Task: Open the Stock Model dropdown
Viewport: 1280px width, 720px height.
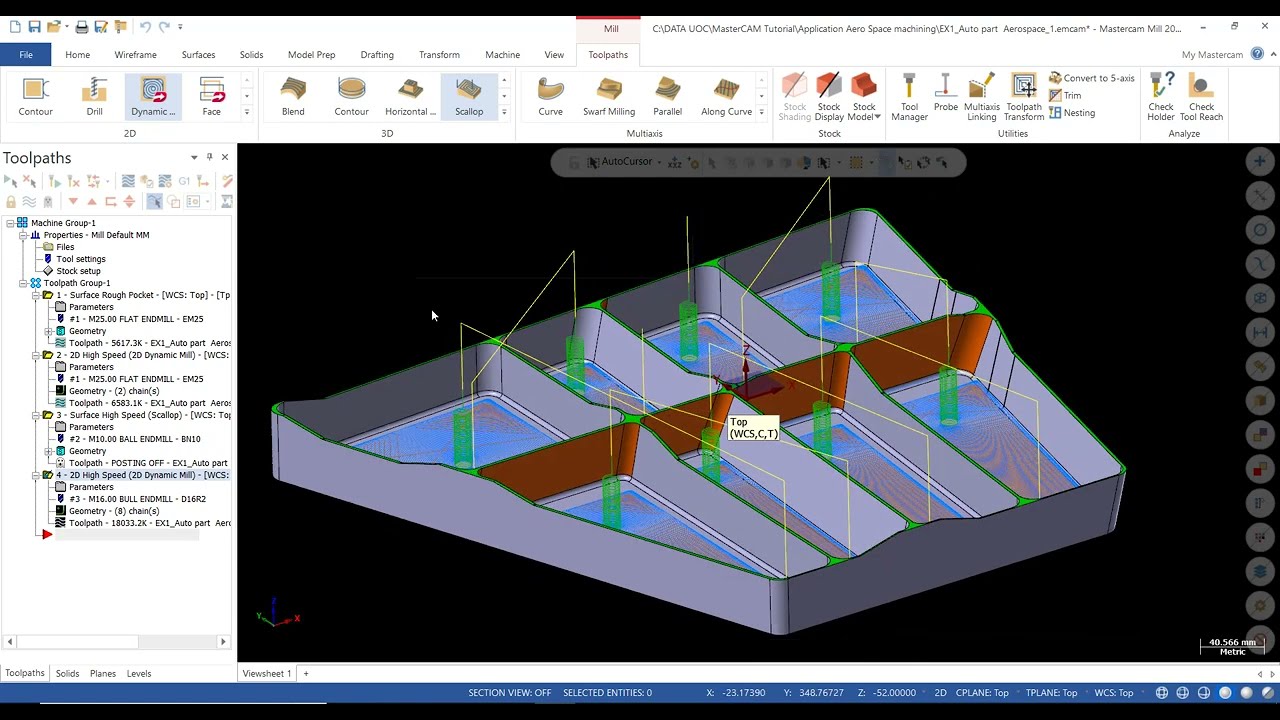Action: (x=865, y=112)
